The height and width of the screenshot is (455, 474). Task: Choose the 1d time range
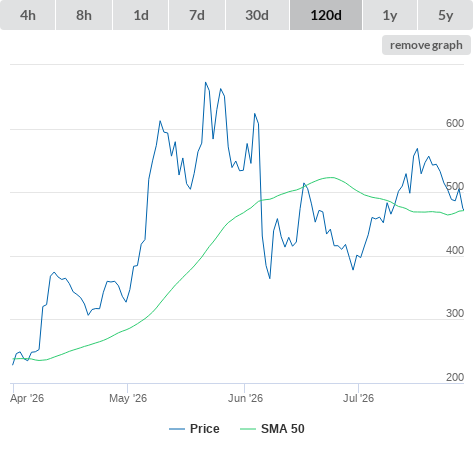click(141, 15)
